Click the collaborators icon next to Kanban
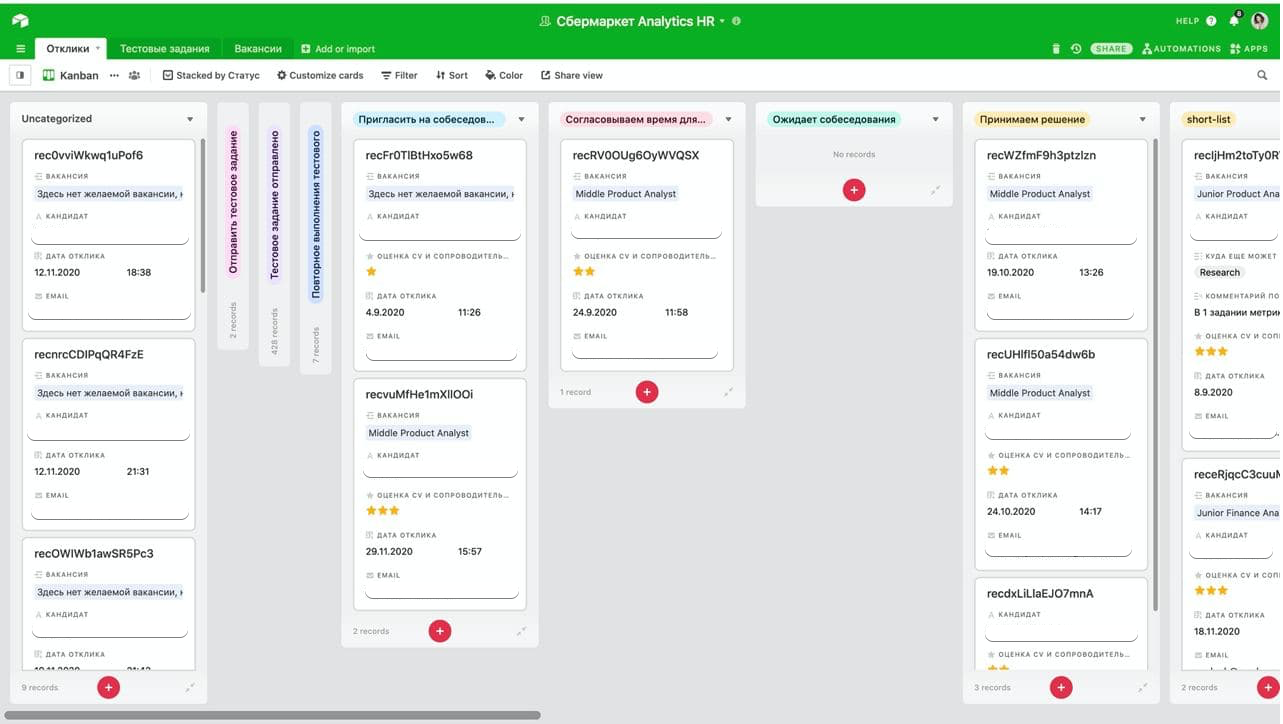 pos(134,75)
